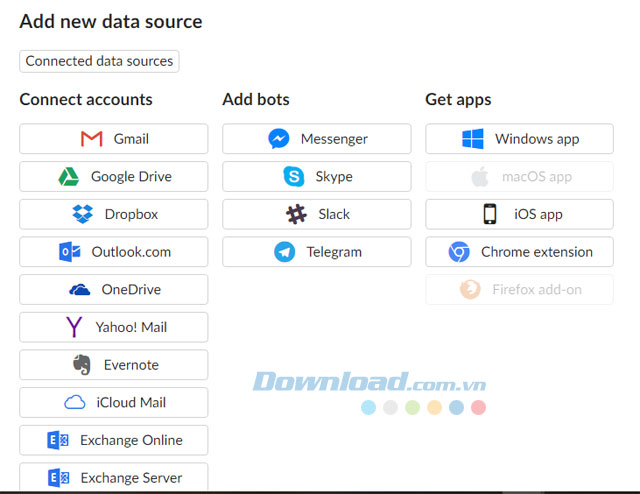Connect Exchange Online account
Image resolution: width=640 pixels, height=494 pixels.
click(113, 440)
